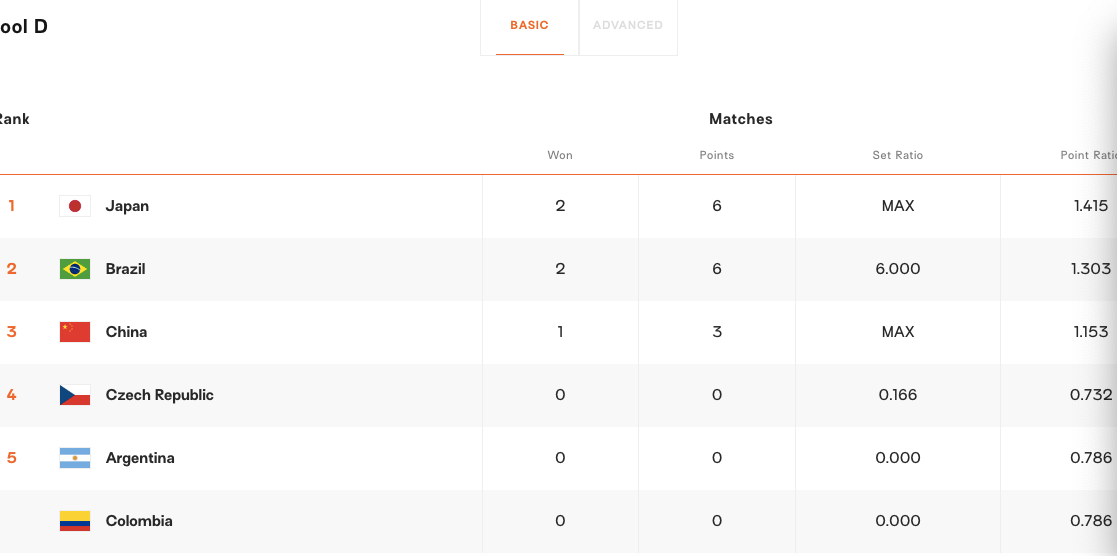Select the Set Ratio column header
The width and height of the screenshot is (1117, 556).
(898, 155)
